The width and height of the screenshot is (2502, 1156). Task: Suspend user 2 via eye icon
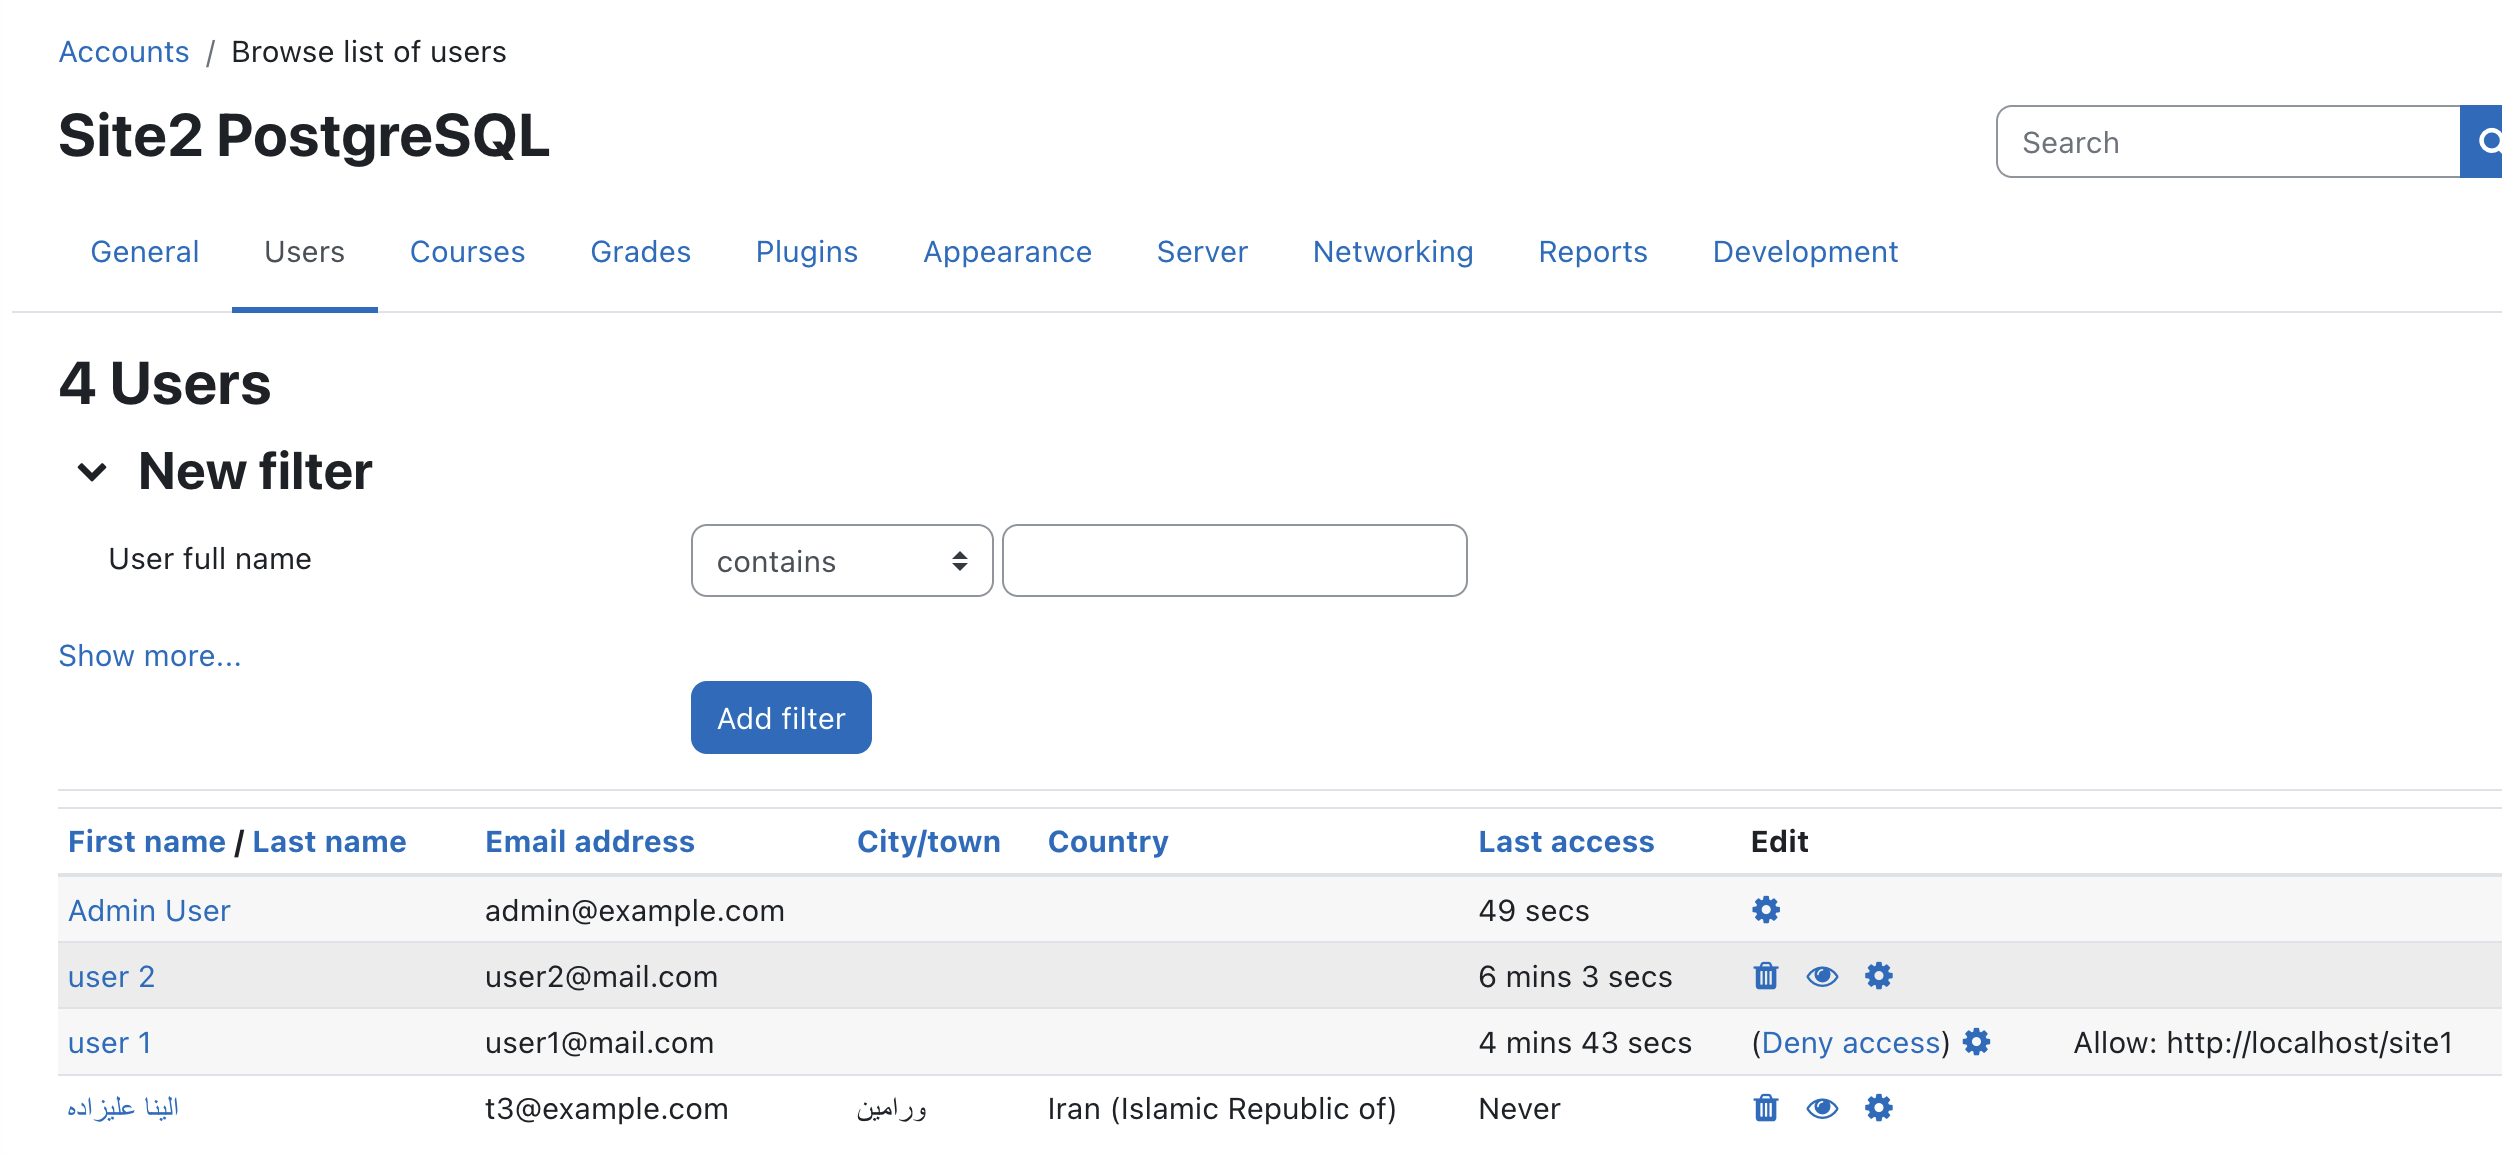click(x=1822, y=976)
